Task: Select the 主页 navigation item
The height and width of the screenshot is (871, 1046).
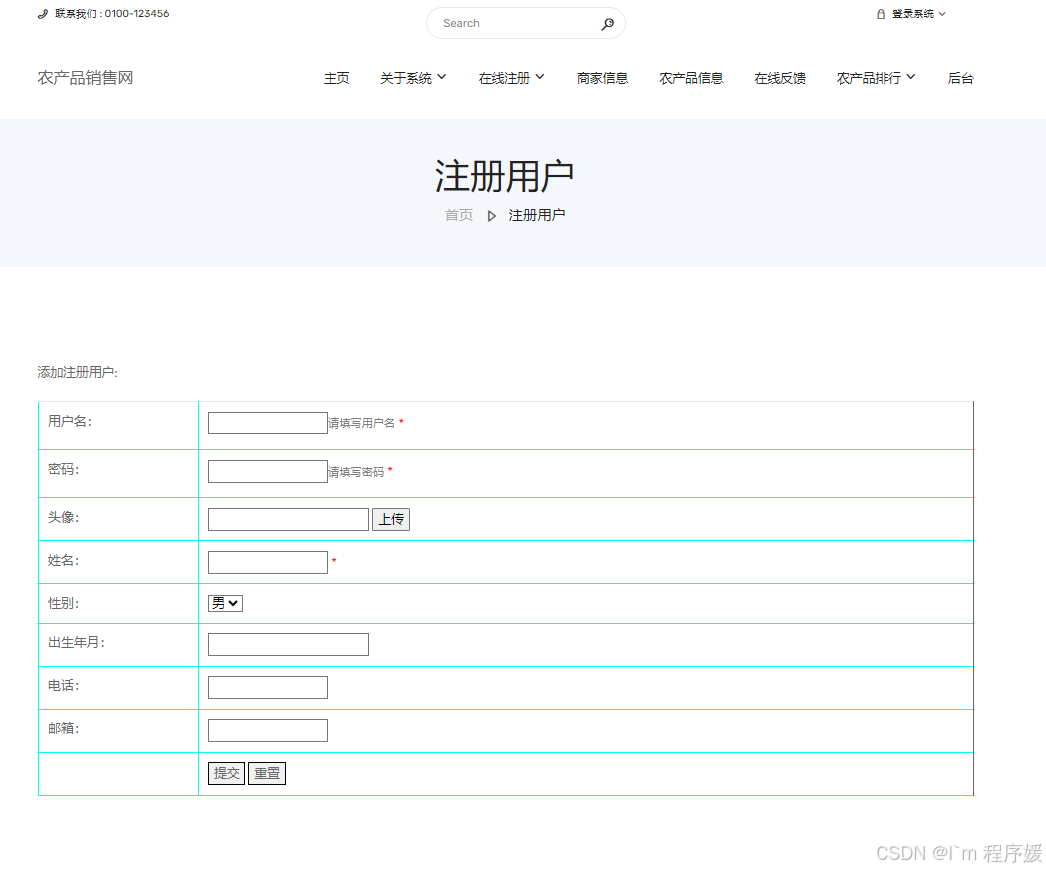Action: tap(336, 77)
